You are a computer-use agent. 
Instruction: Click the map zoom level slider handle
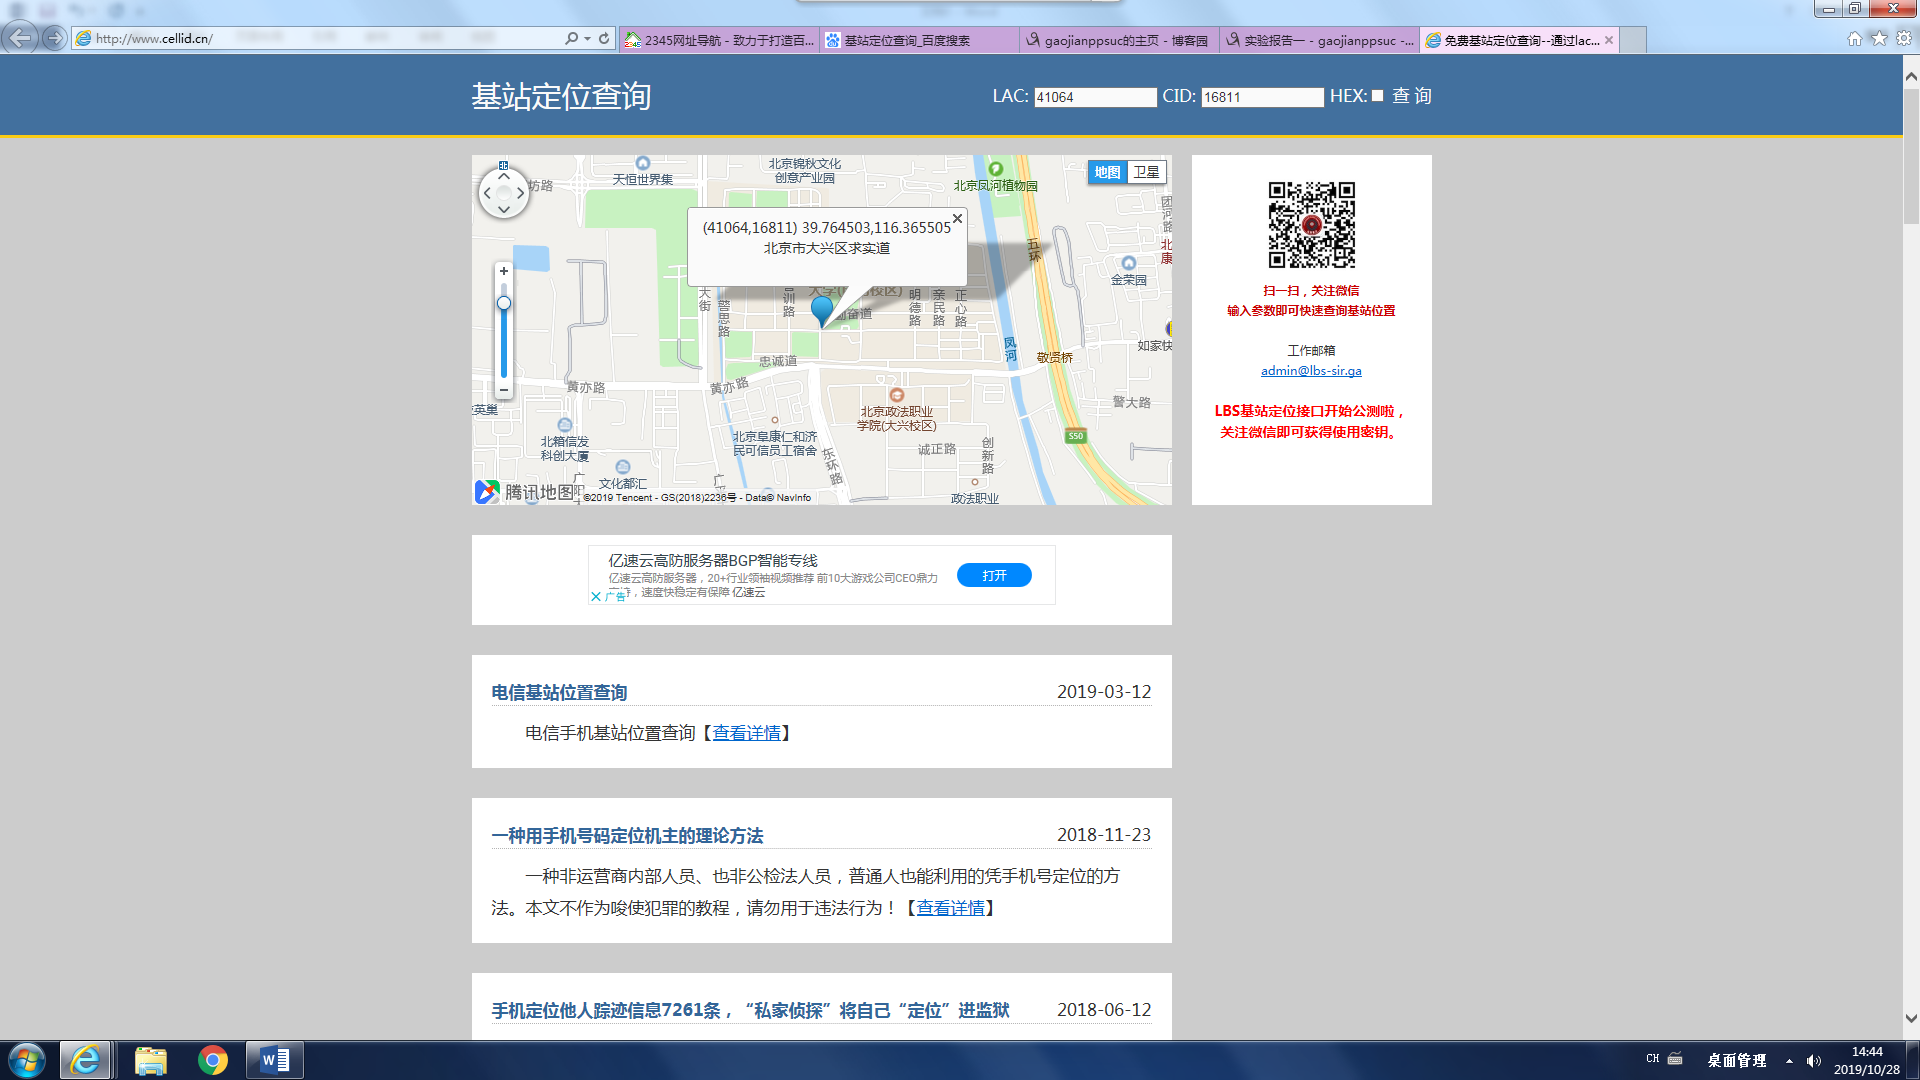pyautogui.click(x=504, y=303)
